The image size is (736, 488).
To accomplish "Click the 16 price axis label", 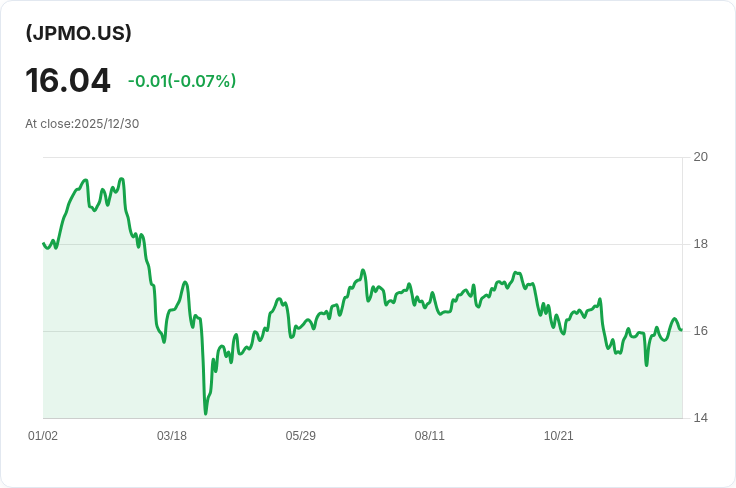I will click(701, 331).
